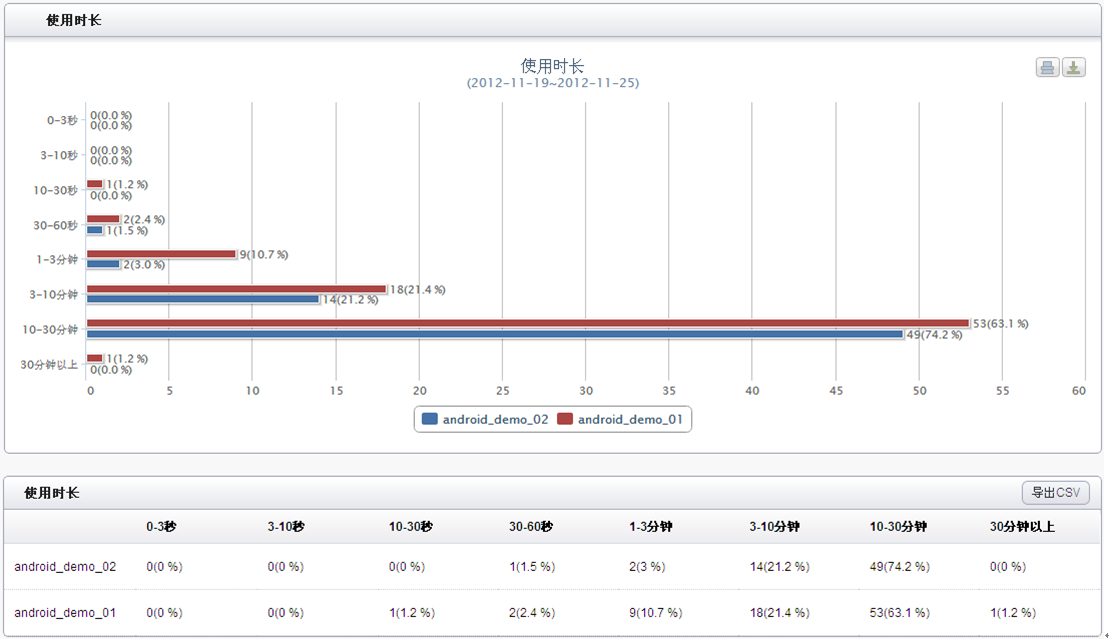1109x641 pixels.
Task: Click the red 1-3分钟 bar showing 9
Action: pyautogui.click(x=161, y=254)
